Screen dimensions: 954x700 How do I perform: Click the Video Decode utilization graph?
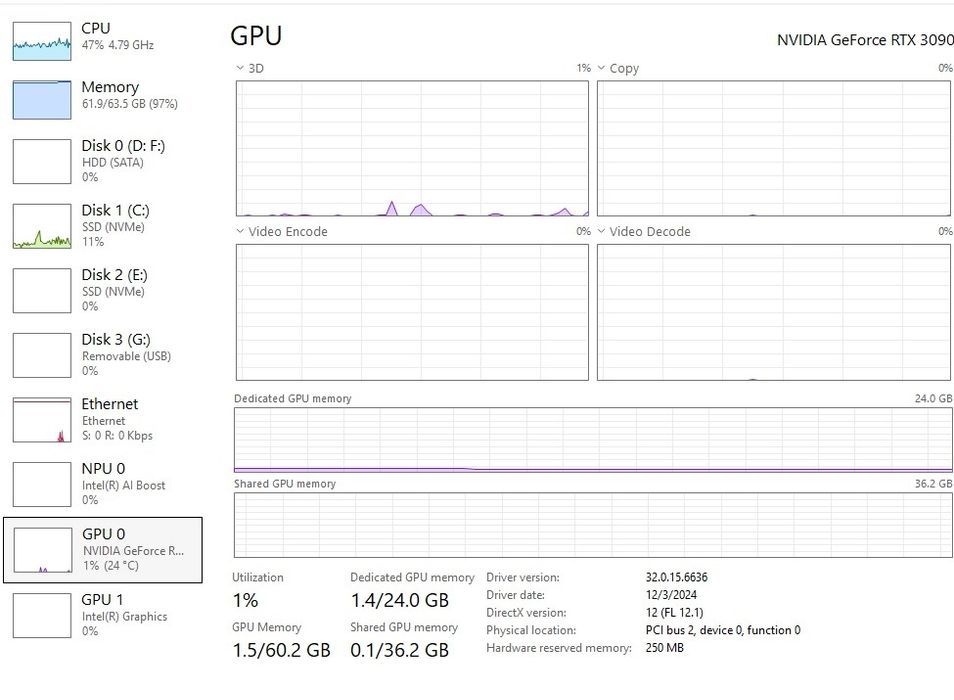point(773,312)
